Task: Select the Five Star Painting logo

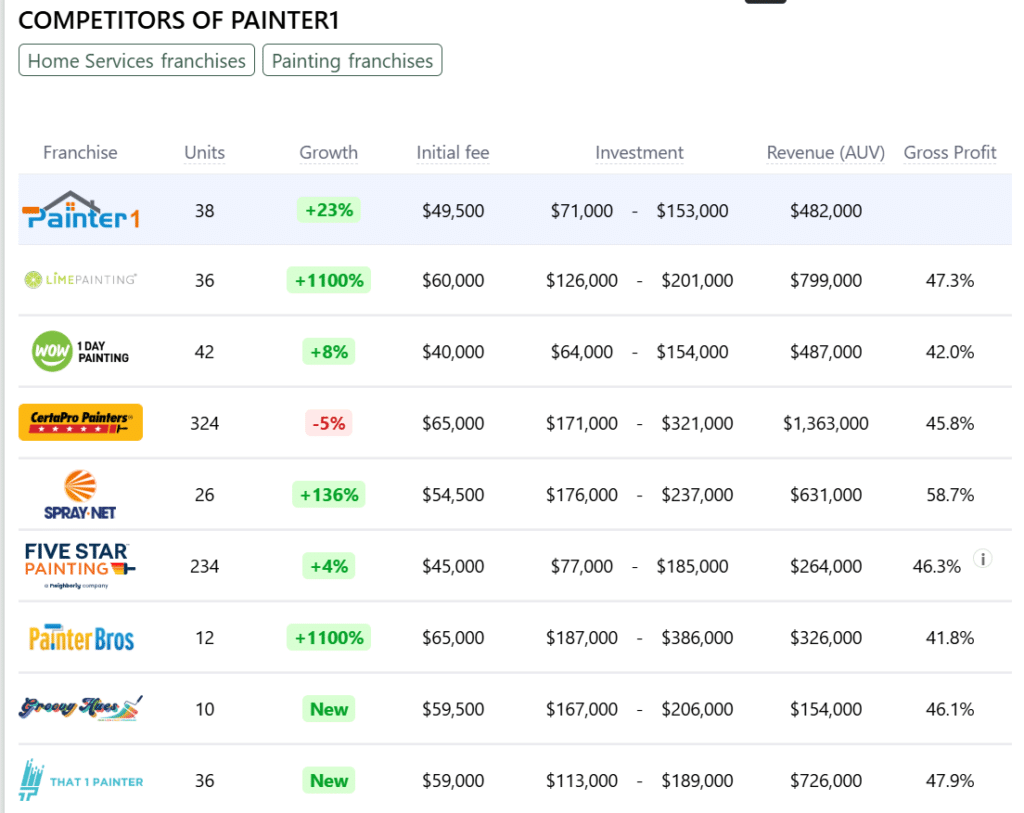Action: 80,566
